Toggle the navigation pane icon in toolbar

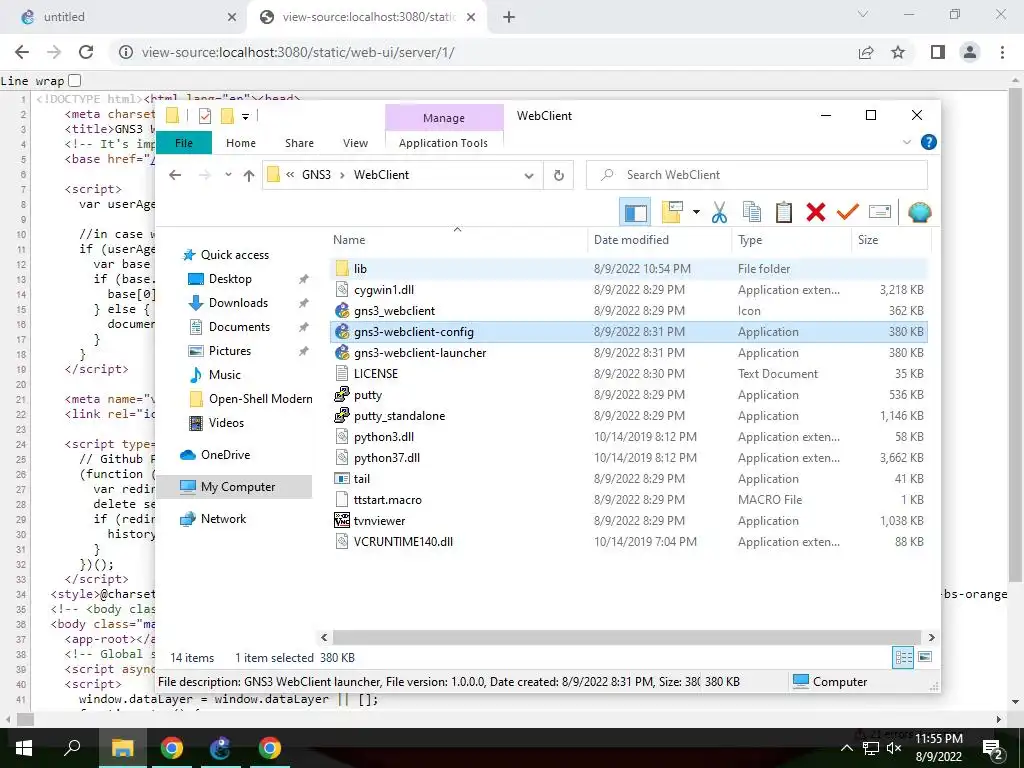click(x=635, y=212)
